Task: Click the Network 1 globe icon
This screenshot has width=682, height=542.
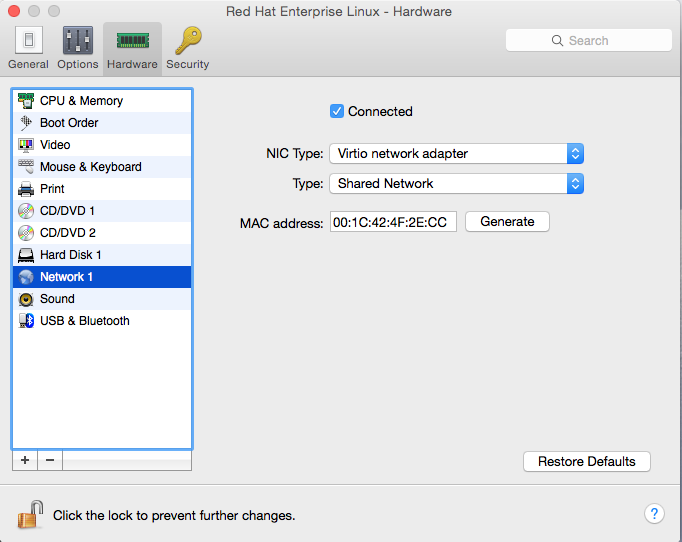Action: point(26,277)
